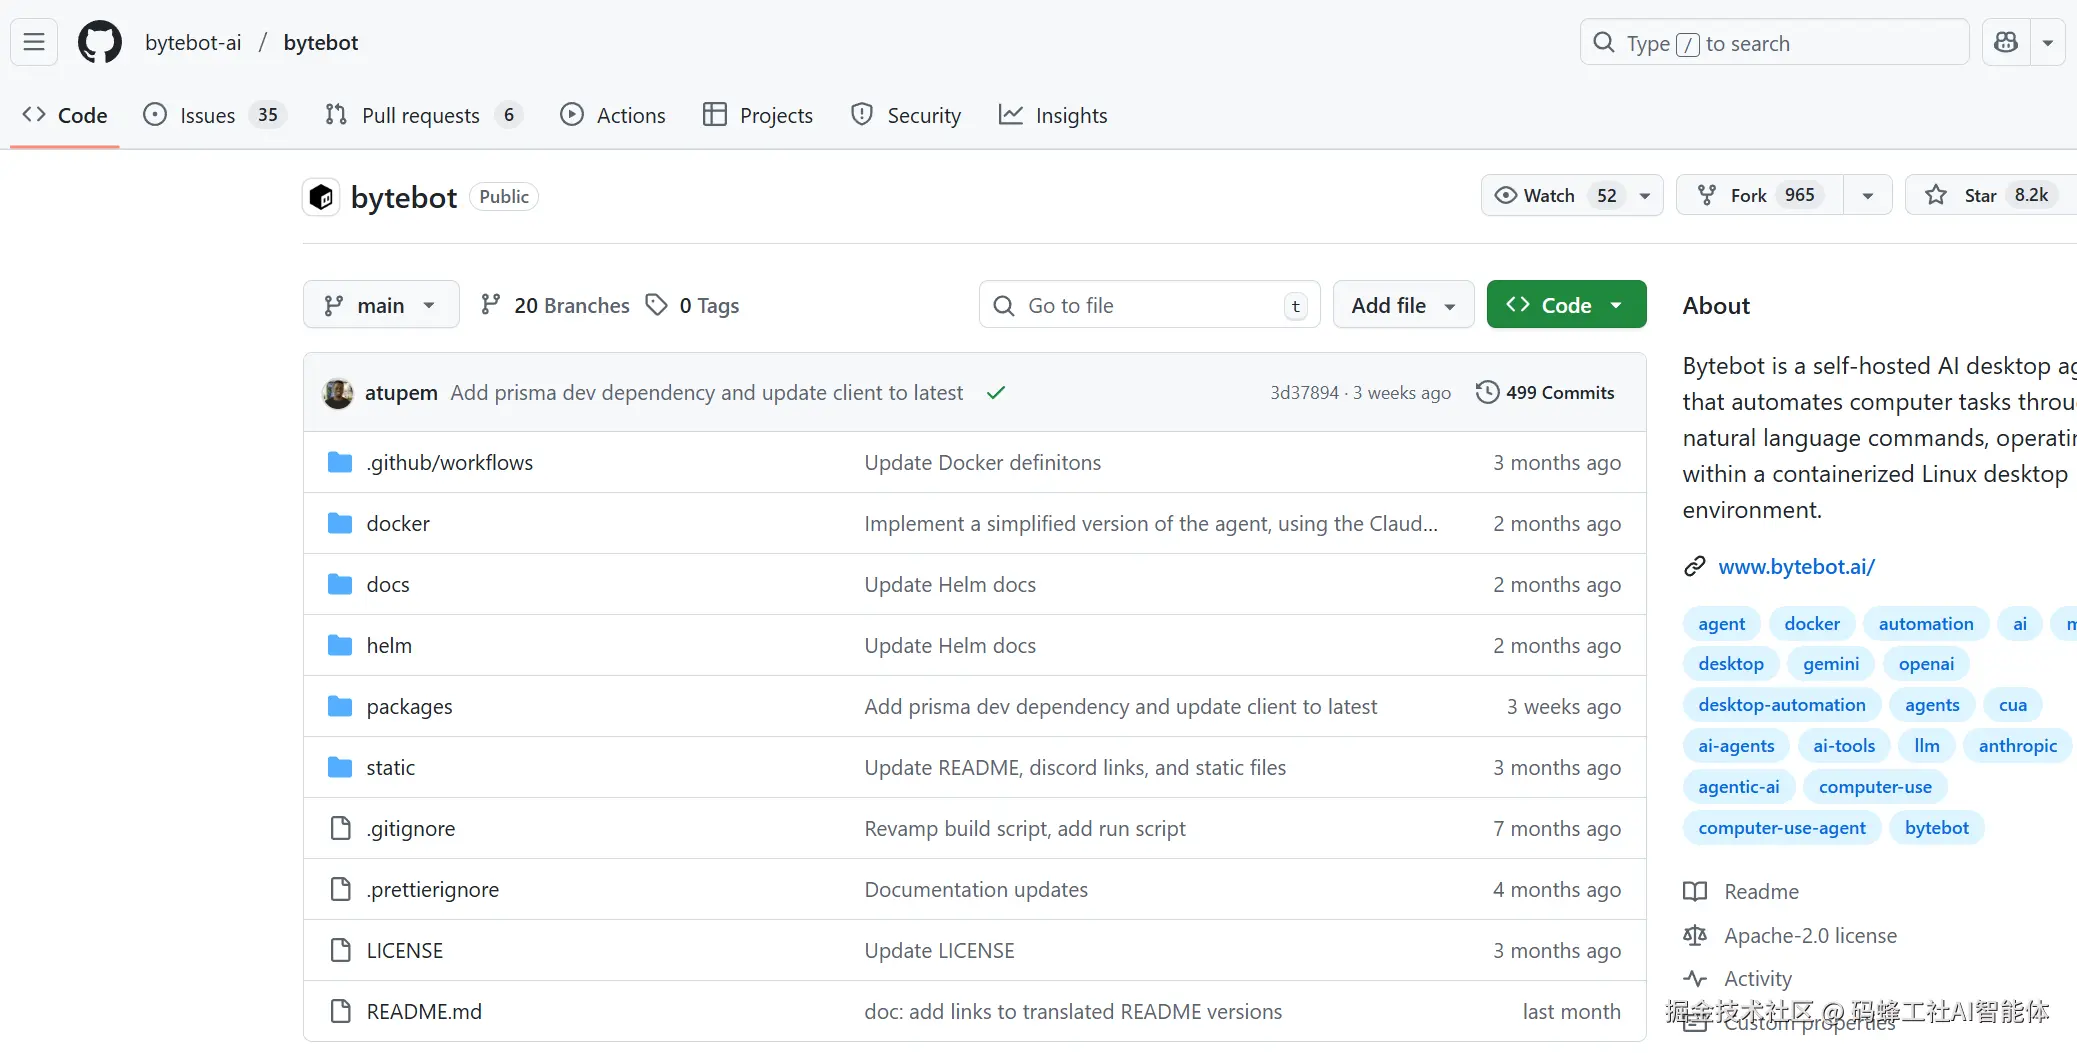Viewport: 2077px width, 1053px height.
Task: Expand the main branch dropdown
Action: (381, 305)
